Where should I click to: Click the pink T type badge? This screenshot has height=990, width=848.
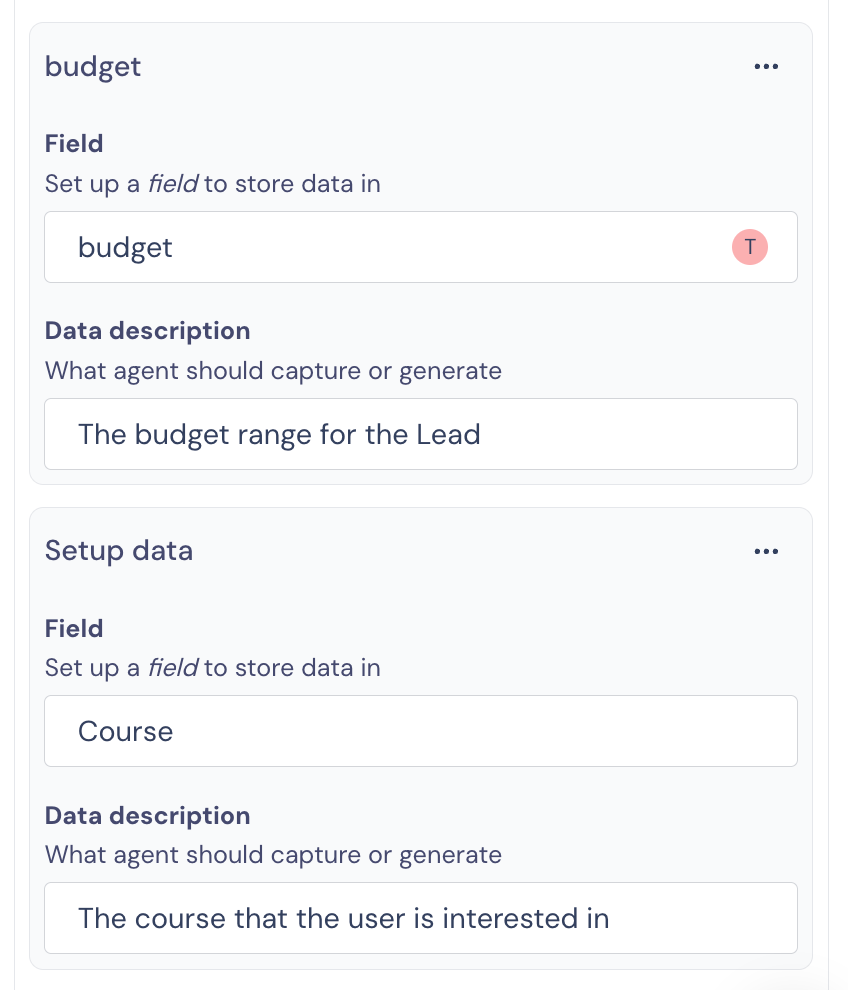tap(749, 247)
